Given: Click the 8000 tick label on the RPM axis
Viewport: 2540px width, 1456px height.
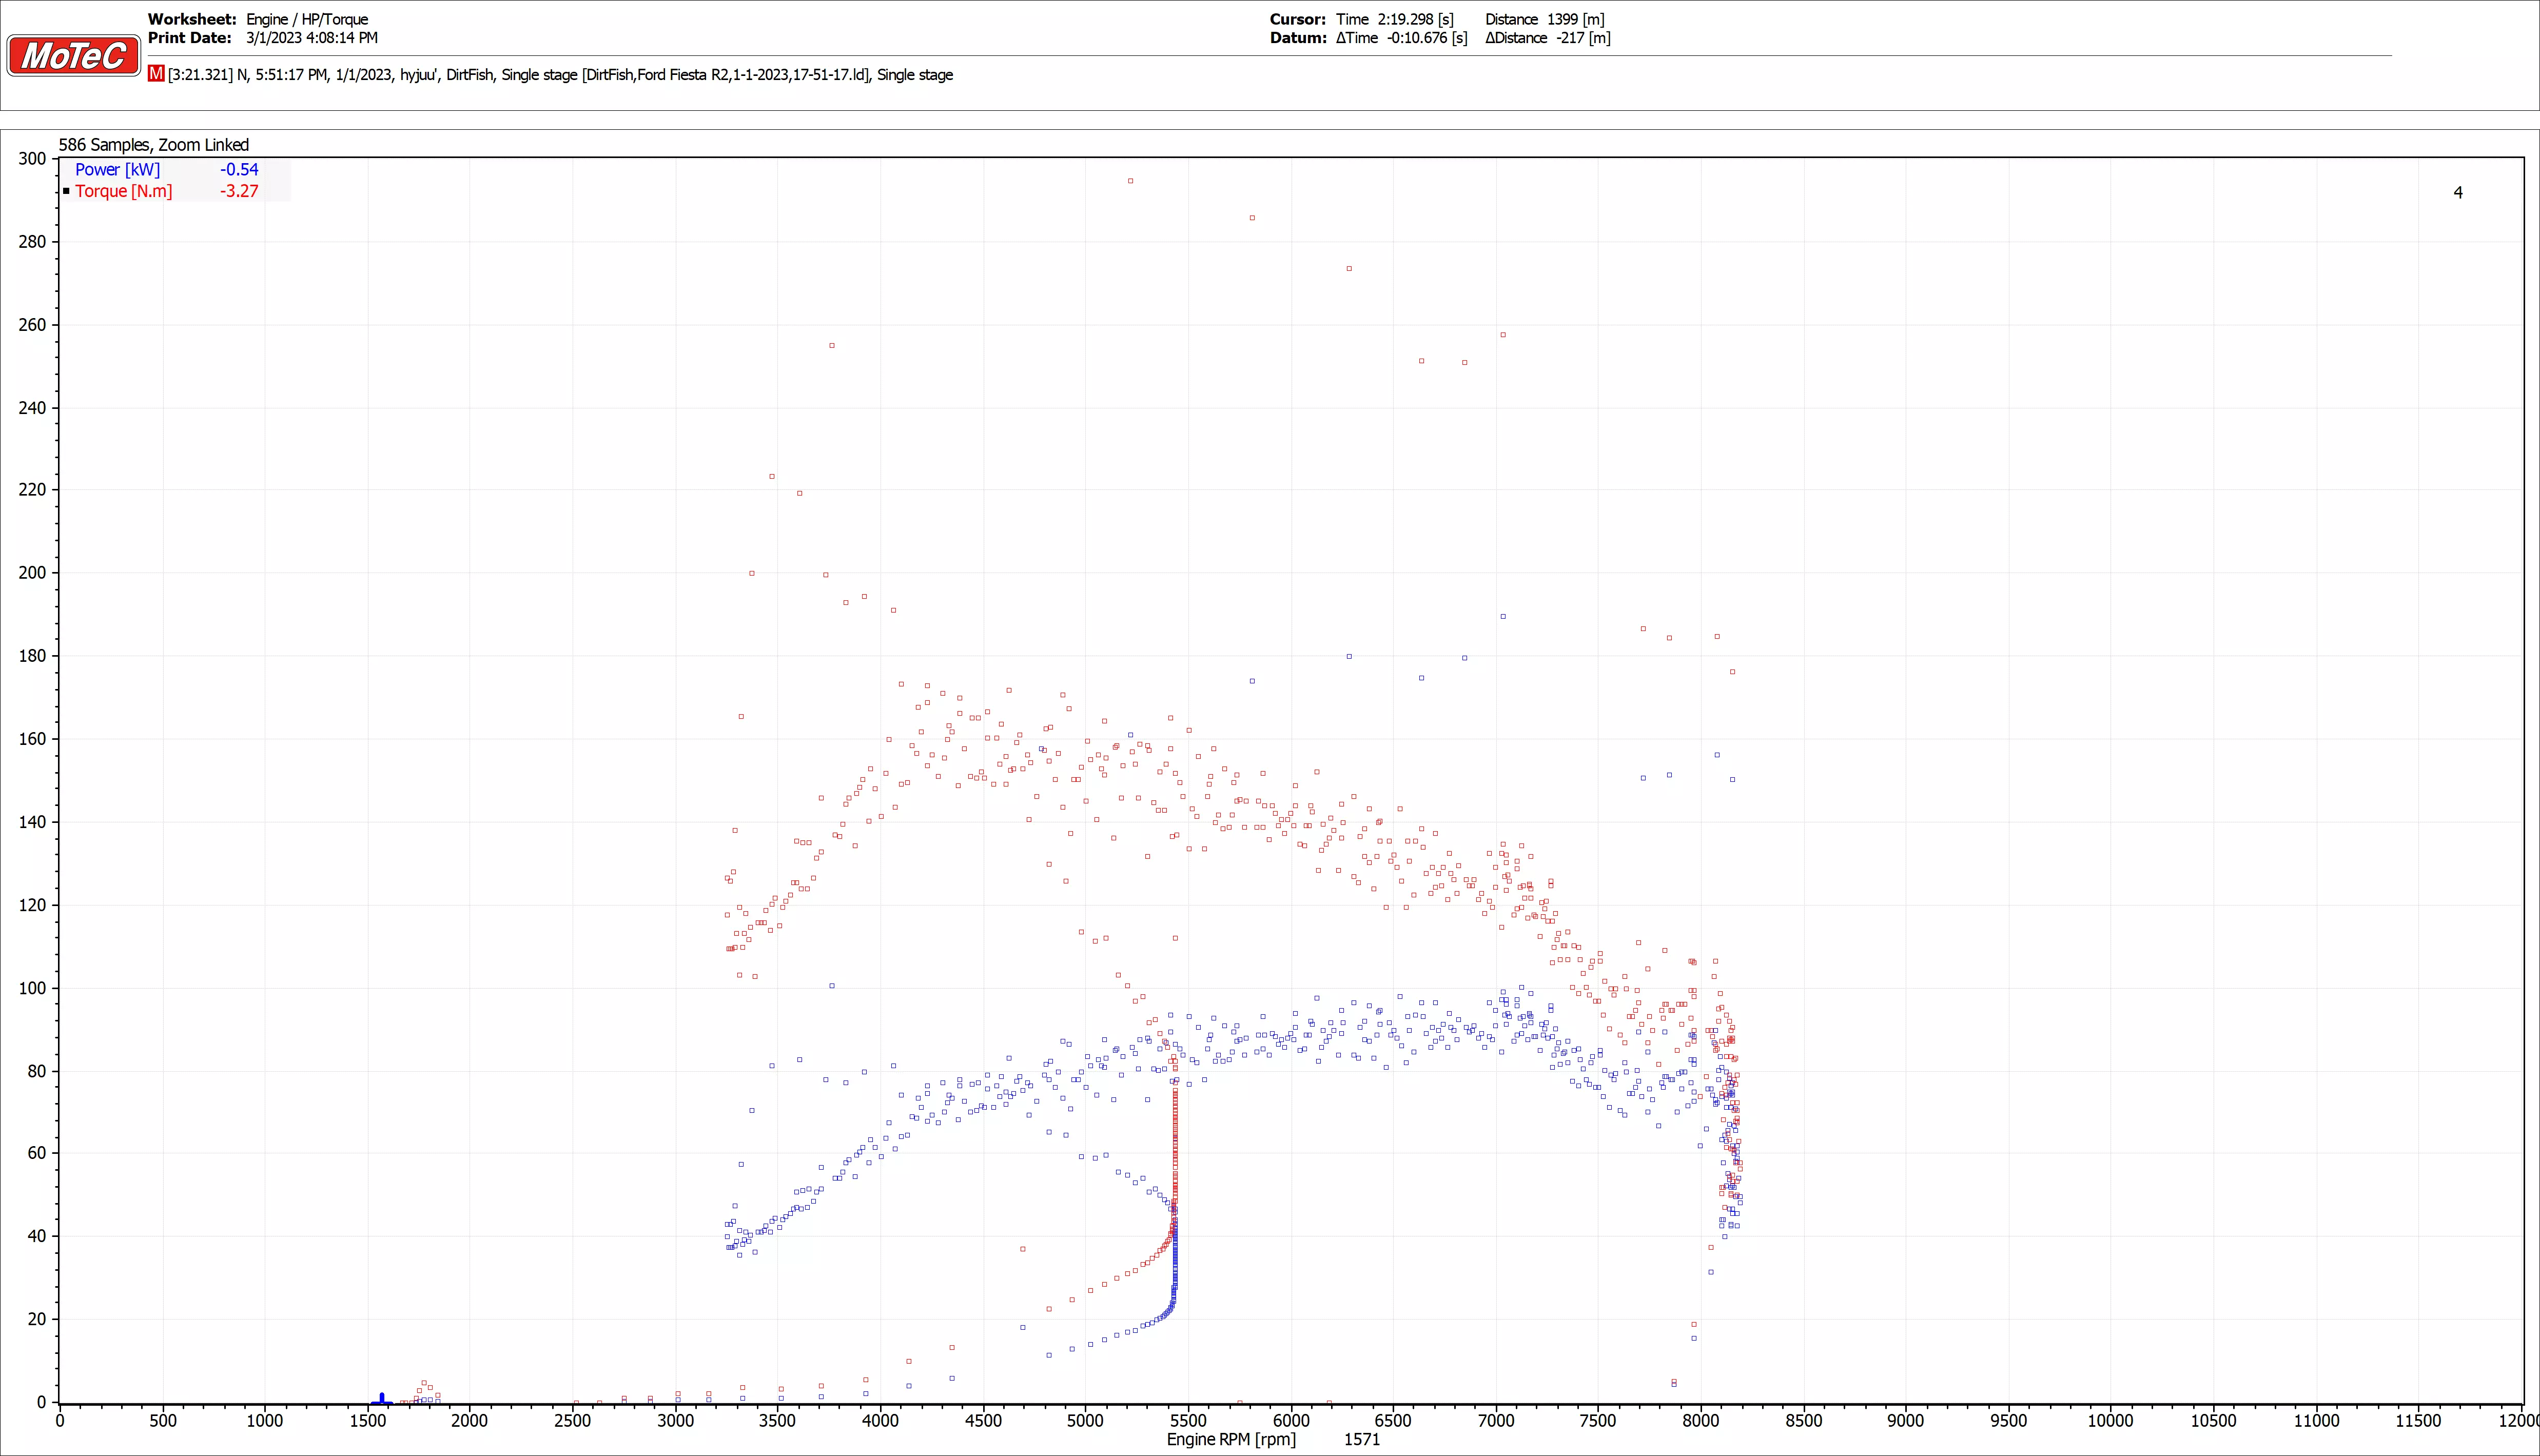Looking at the screenshot, I should pos(1700,1421).
